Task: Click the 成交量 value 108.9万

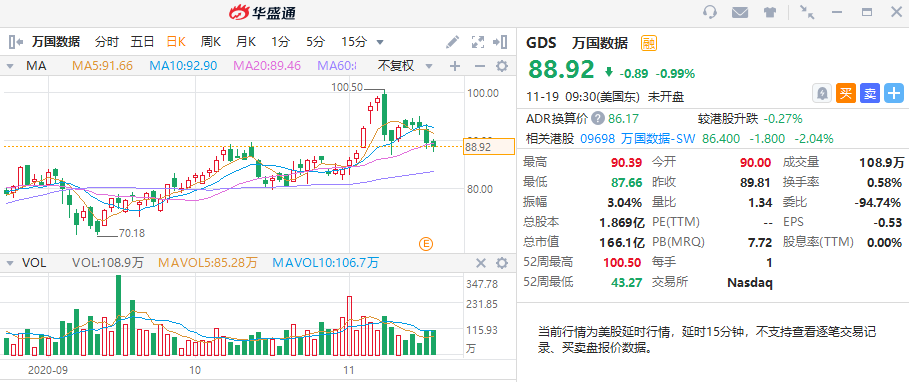Action: [x=881, y=162]
